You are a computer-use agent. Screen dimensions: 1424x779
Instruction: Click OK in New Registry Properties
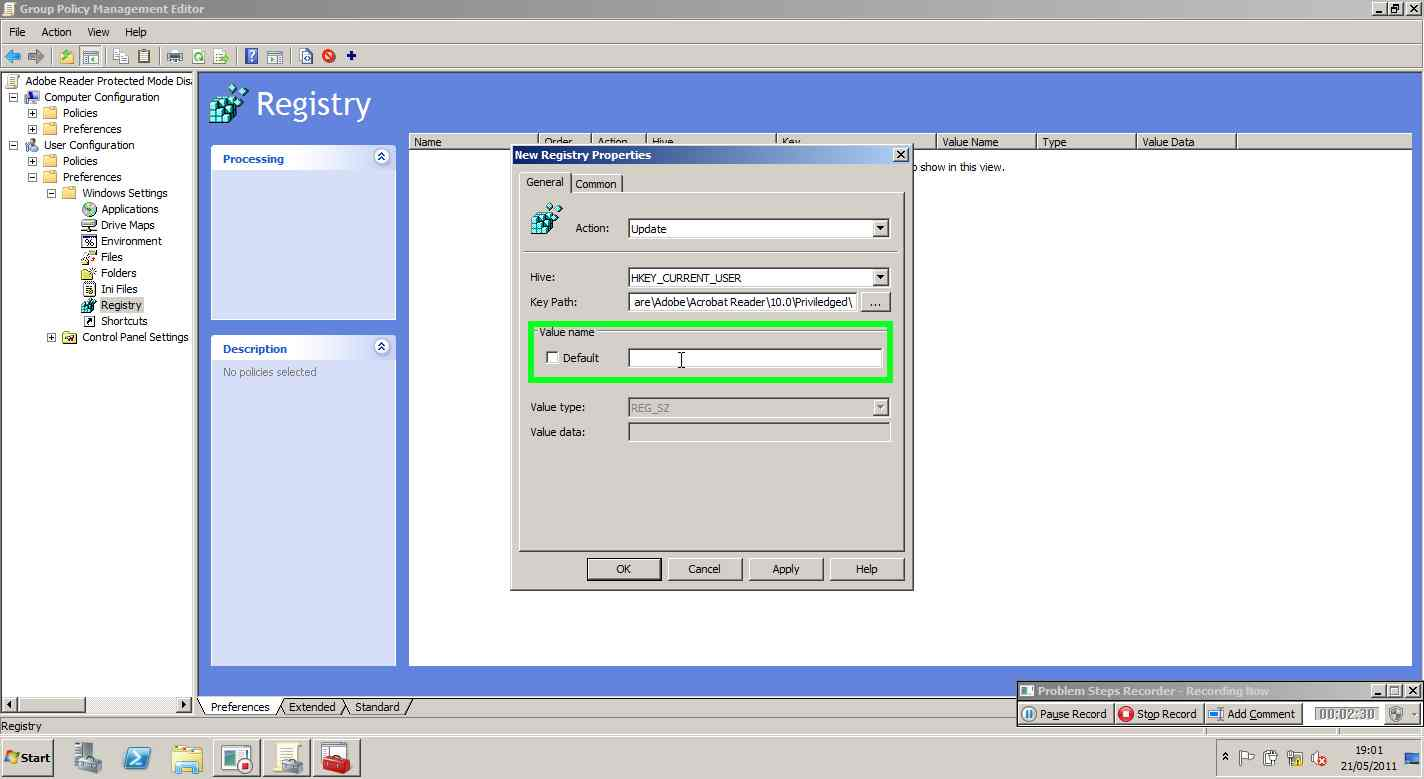pyautogui.click(x=623, y=569)
